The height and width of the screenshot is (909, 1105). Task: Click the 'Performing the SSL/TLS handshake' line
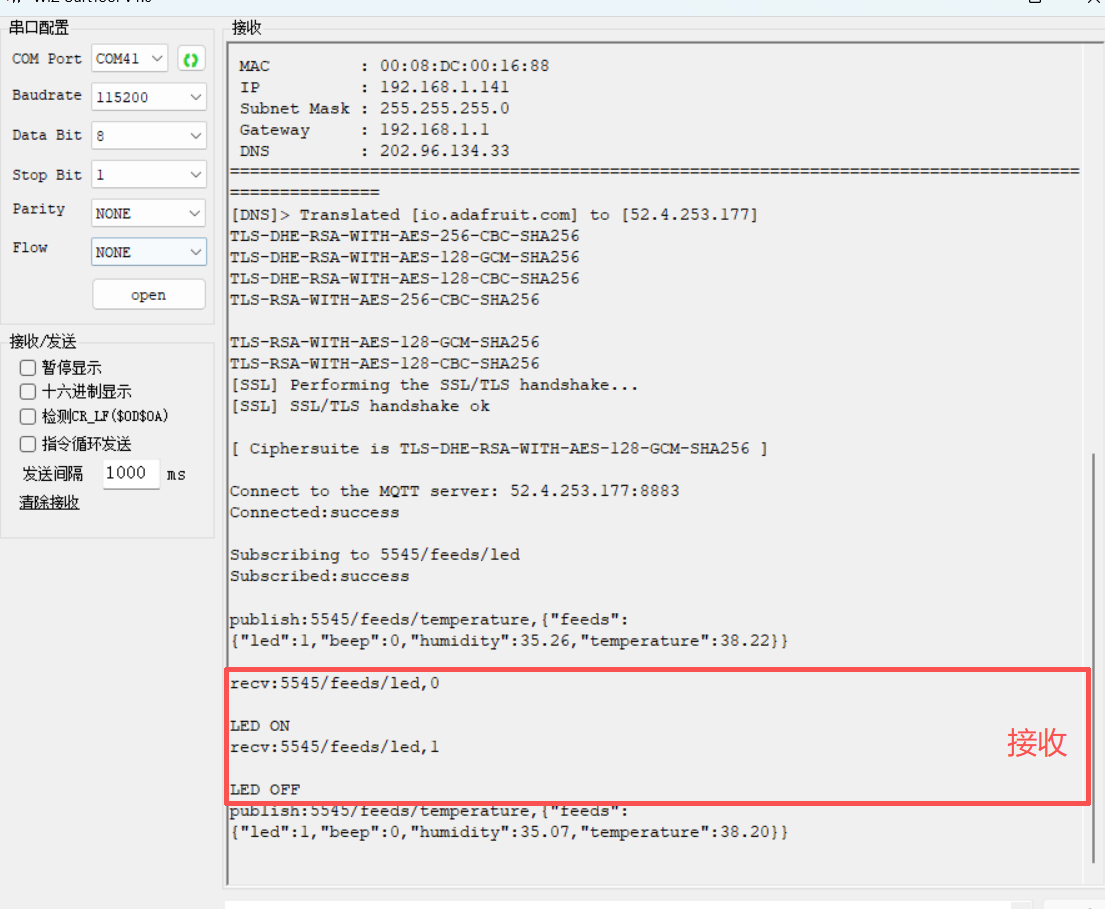click(x=435, y=385)
